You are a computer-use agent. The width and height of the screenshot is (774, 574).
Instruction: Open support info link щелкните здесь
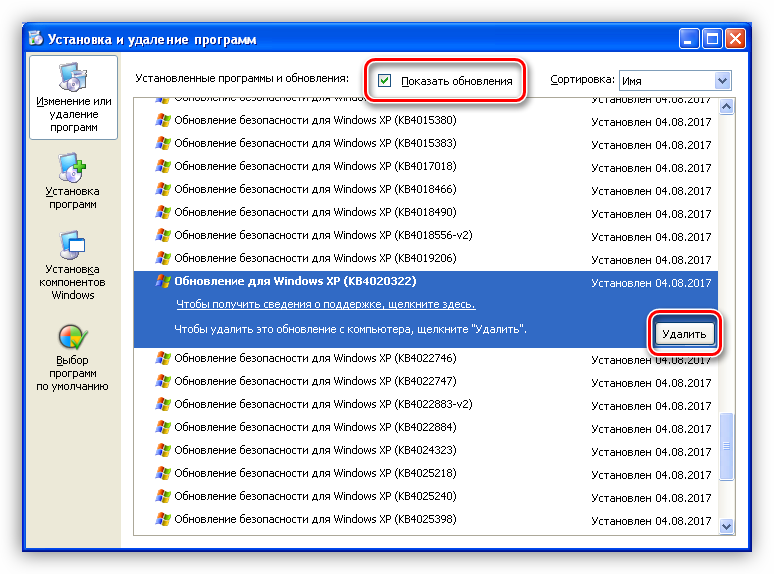(x=326, y=305)
